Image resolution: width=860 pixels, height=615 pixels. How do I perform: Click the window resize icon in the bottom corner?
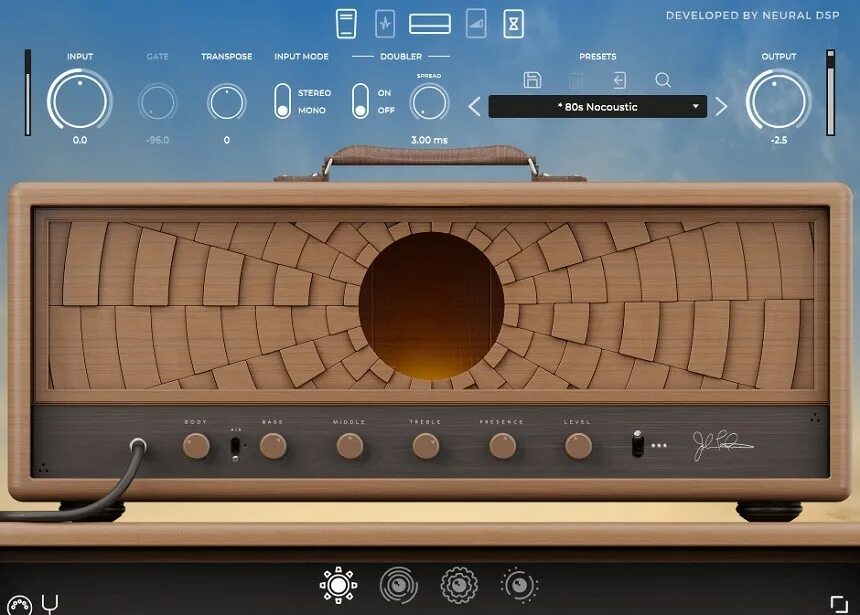(x=839, y=604)
